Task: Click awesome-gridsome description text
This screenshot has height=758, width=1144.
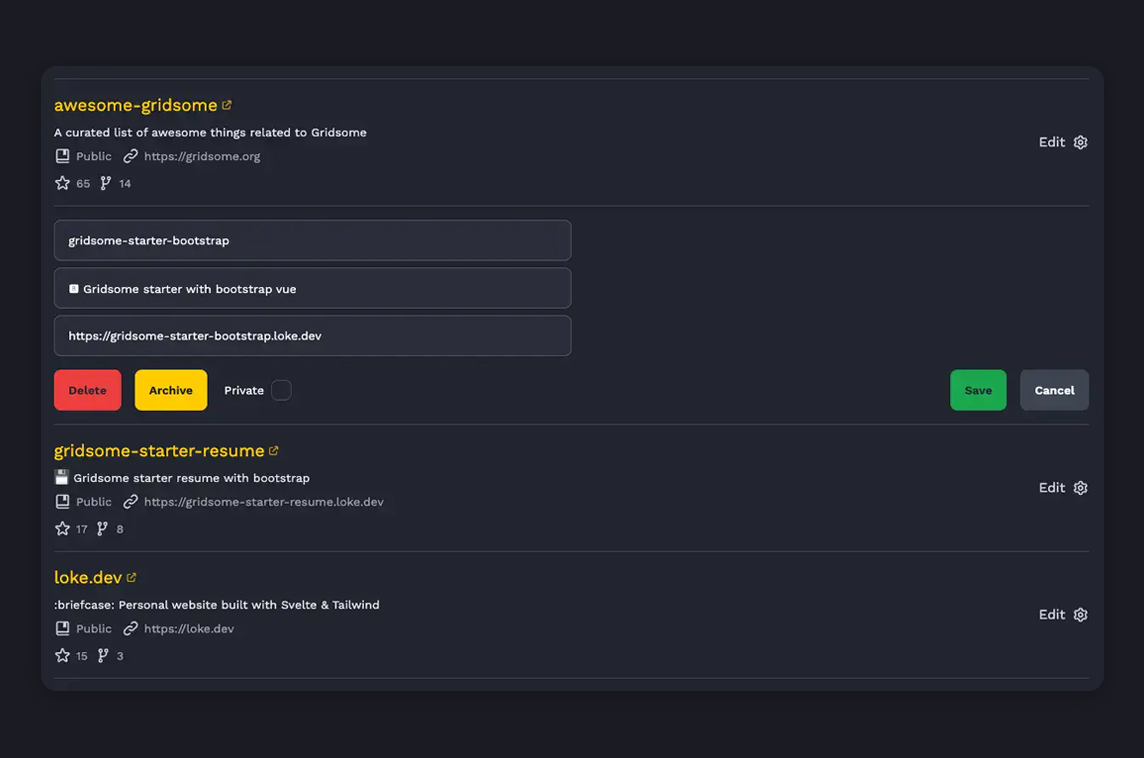Action: [210, 133]
